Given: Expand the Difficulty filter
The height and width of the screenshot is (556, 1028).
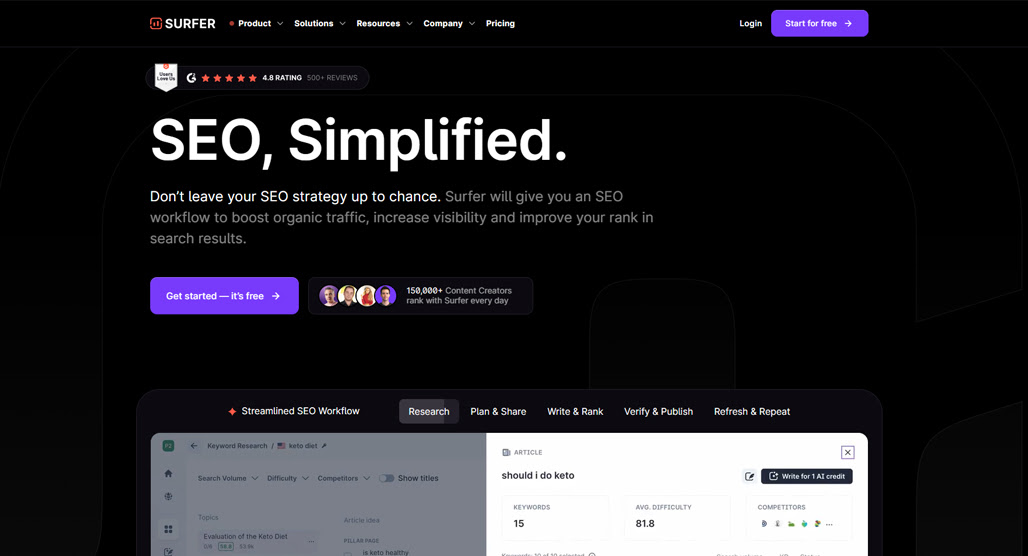Looking at the screenshot, I should click(288, 479).
